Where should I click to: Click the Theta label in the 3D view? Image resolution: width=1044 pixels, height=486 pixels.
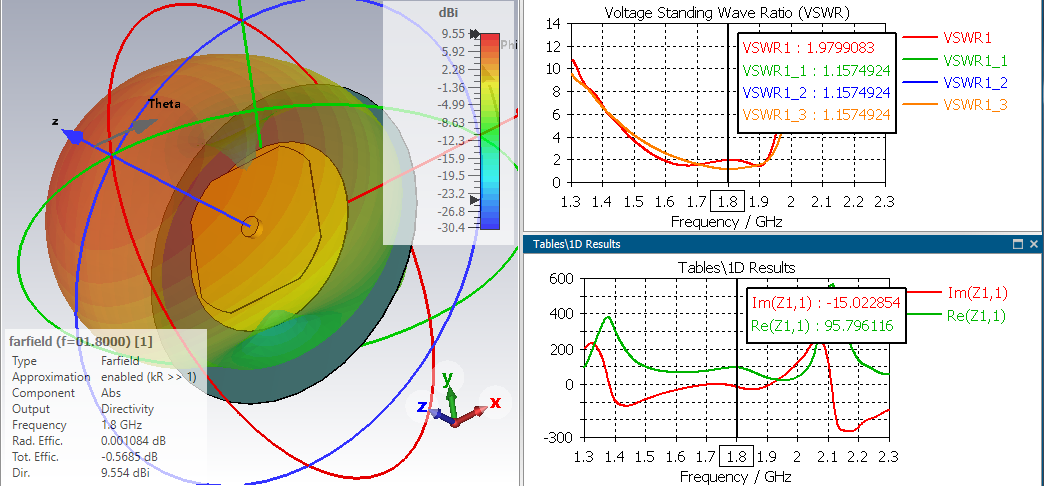(164, 104)
